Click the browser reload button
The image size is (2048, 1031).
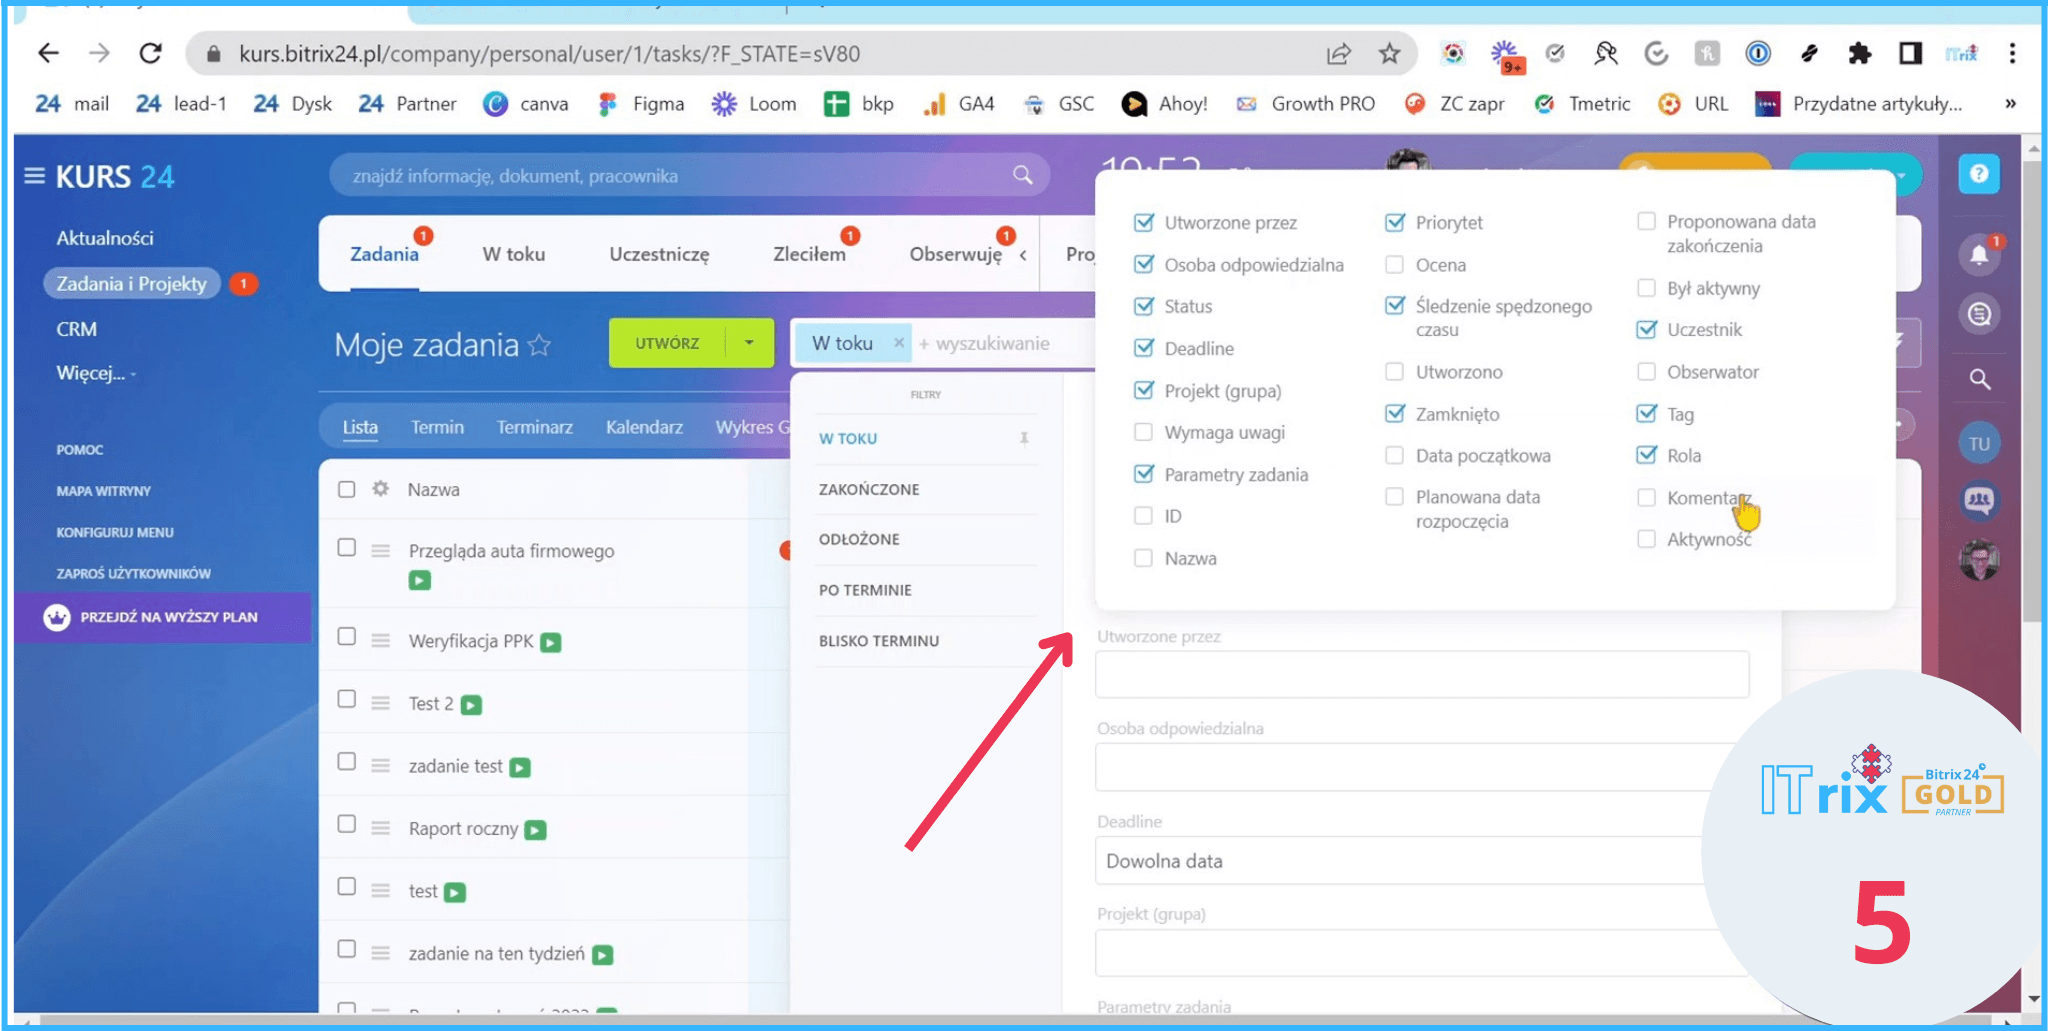[150, 54]
